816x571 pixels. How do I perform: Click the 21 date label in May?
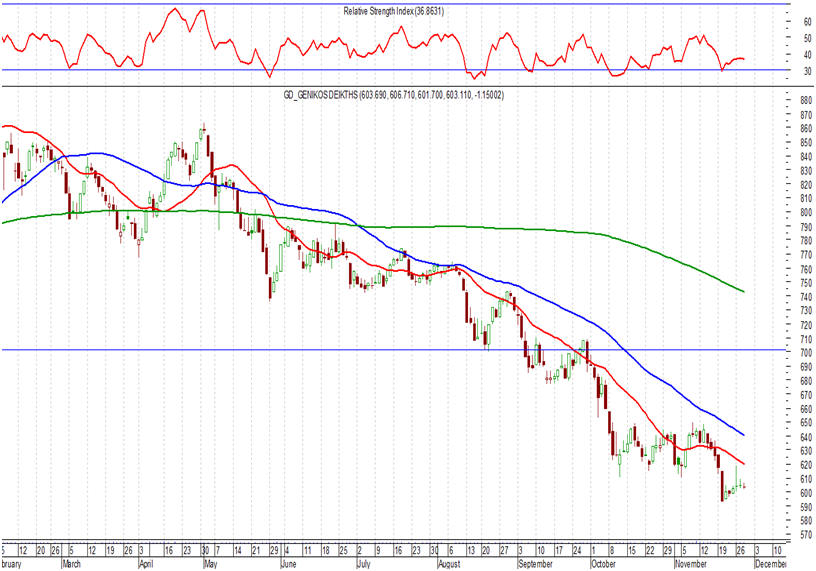256,551
